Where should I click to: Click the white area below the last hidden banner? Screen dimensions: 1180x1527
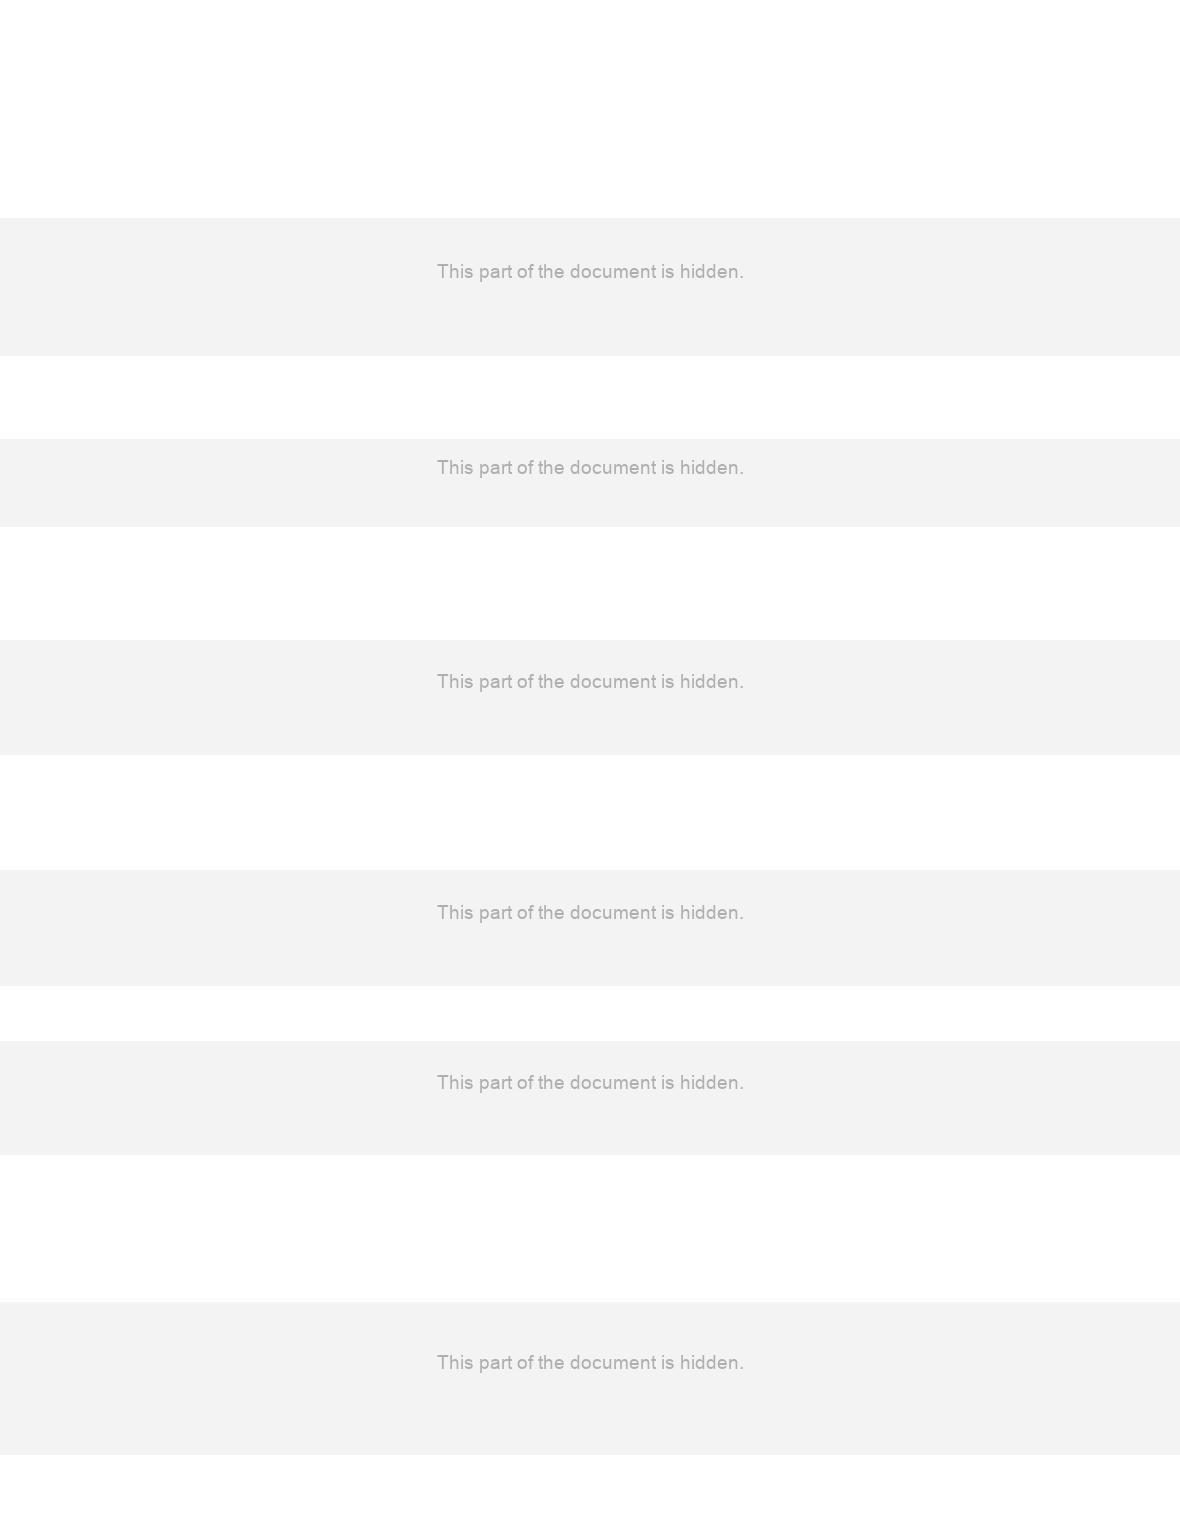pos(590,1491)
